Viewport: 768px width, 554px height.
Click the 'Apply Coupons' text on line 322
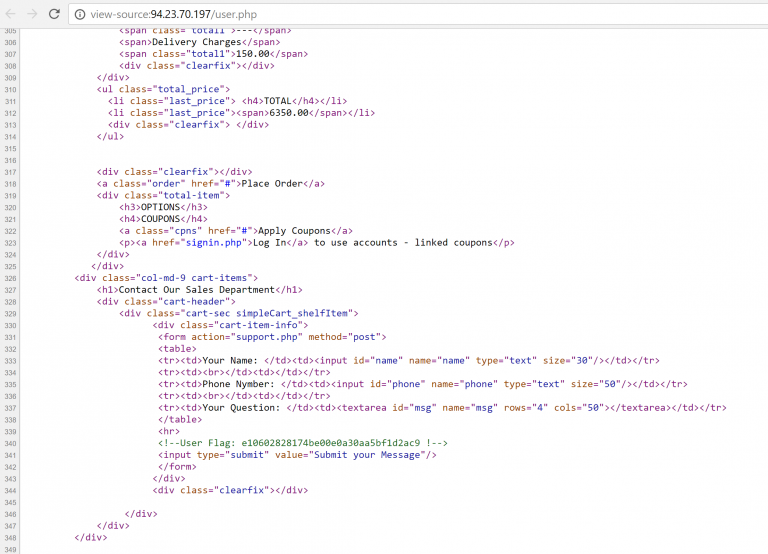294,231
